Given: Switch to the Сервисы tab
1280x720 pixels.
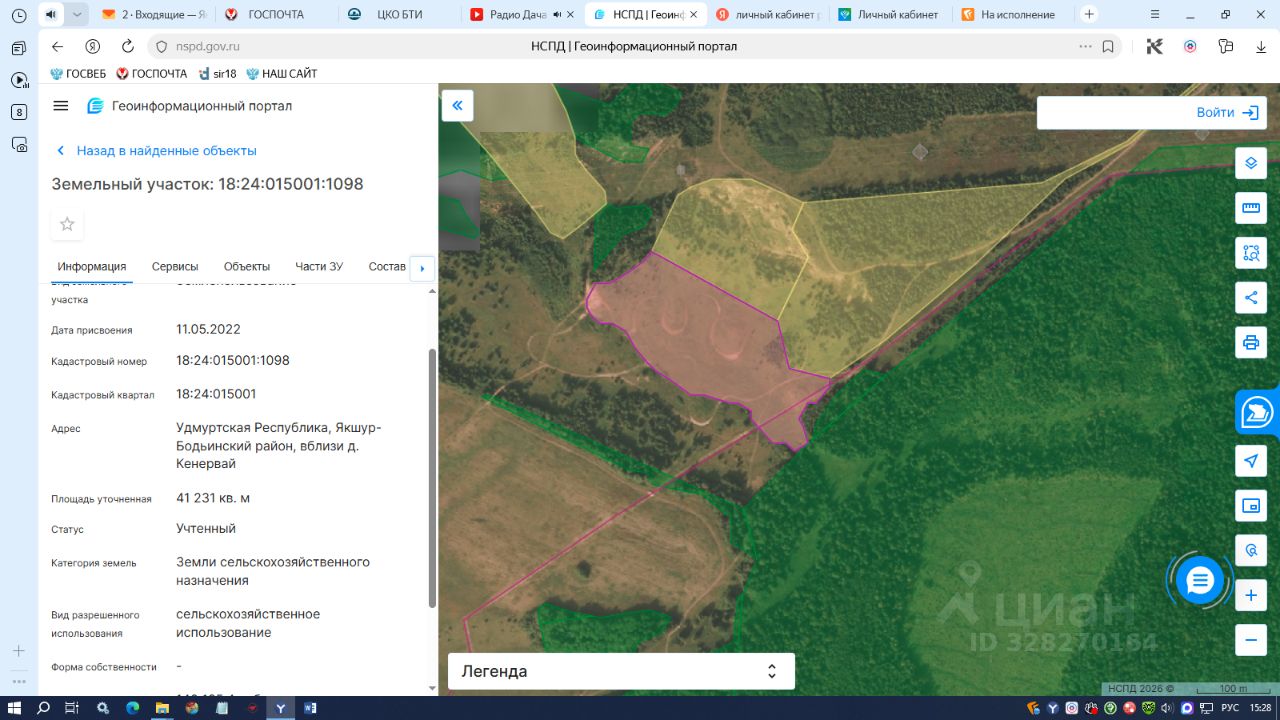Looking at the screenshot, I should click(x=175, y=266).
